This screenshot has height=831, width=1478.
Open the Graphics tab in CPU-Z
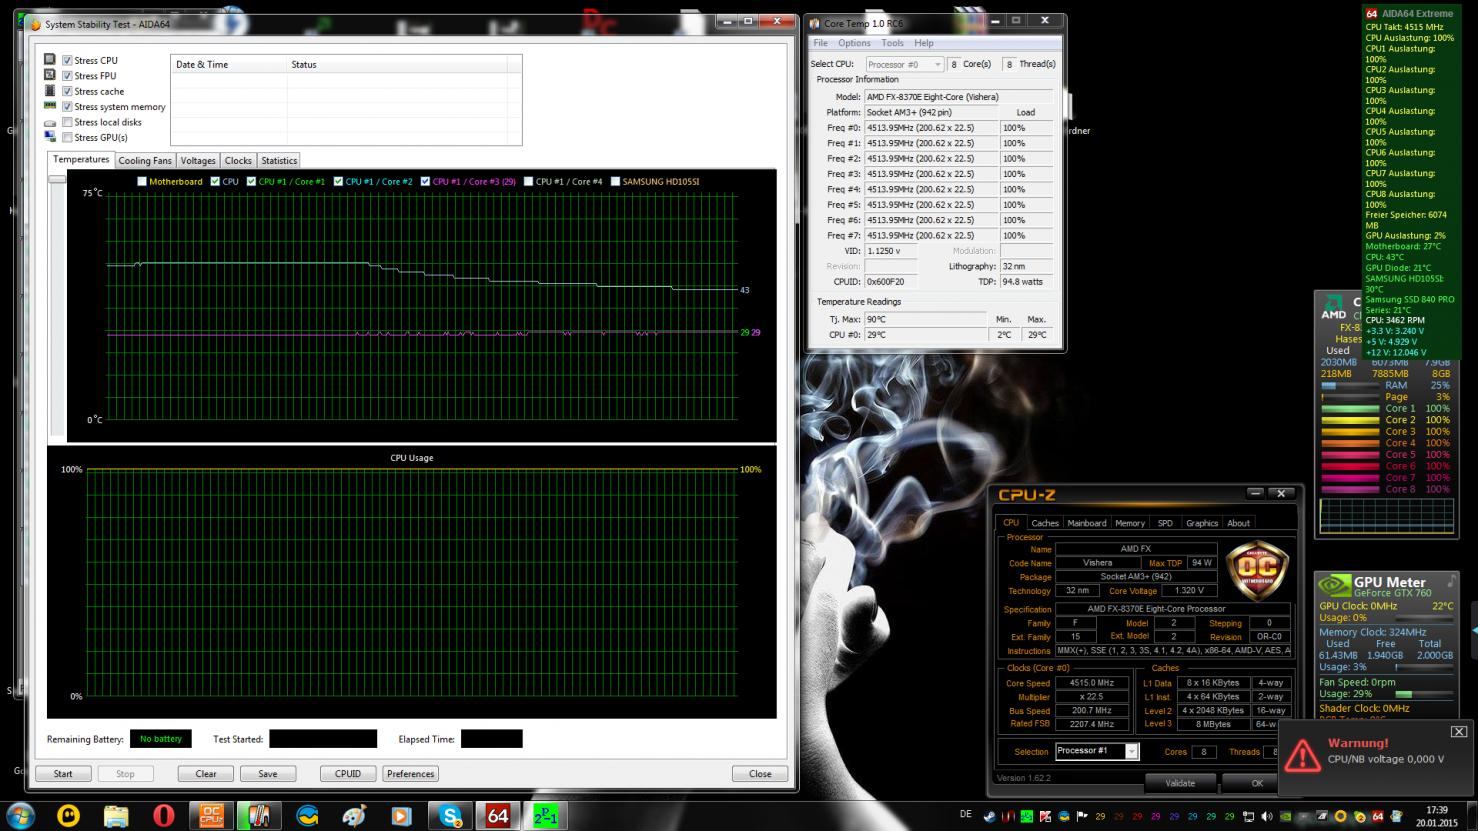coord(1202,523)
